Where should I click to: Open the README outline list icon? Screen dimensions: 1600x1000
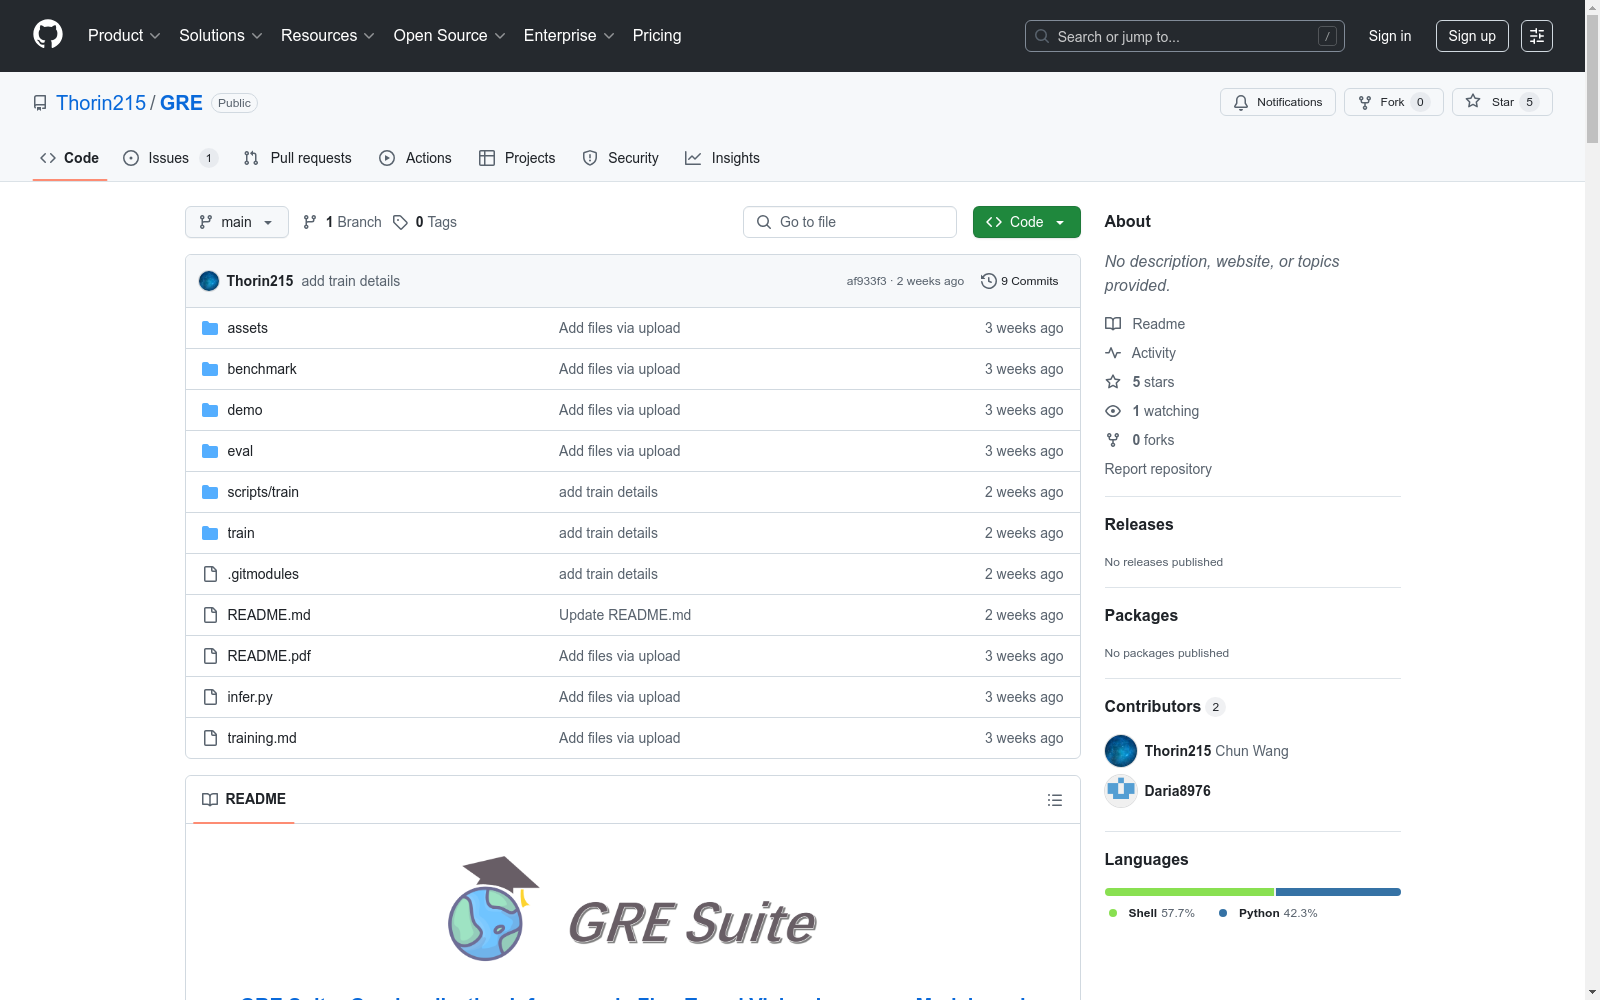point(1054,800)
